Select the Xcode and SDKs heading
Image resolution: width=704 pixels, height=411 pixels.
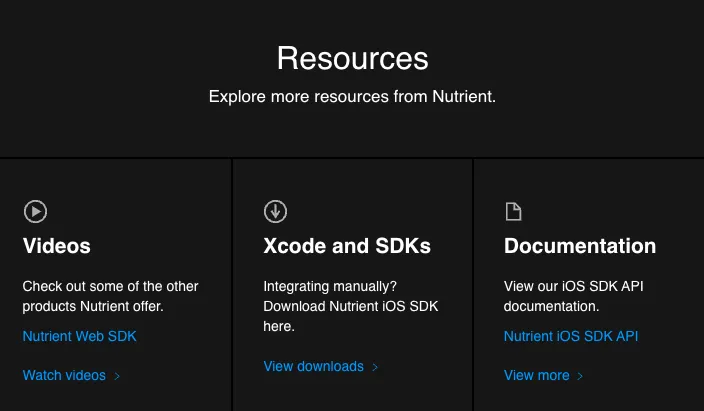[347, 246]
